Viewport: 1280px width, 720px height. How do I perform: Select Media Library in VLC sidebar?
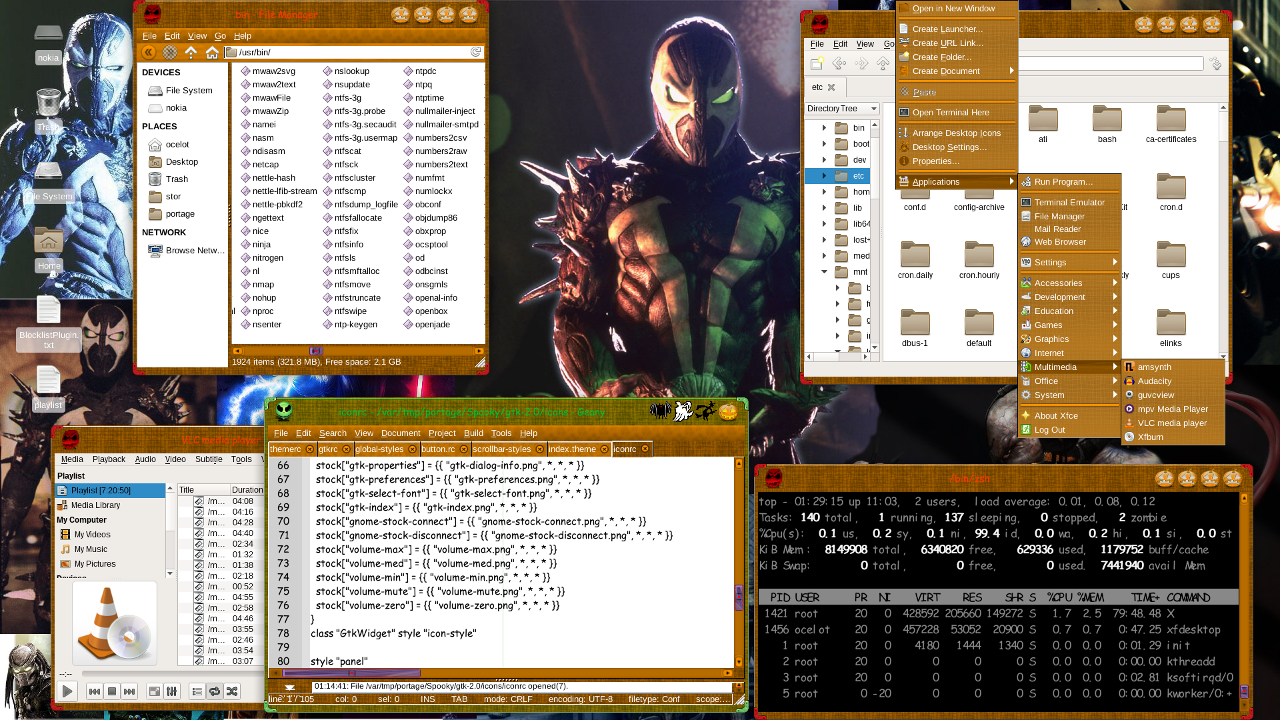(x=110, y=505)
